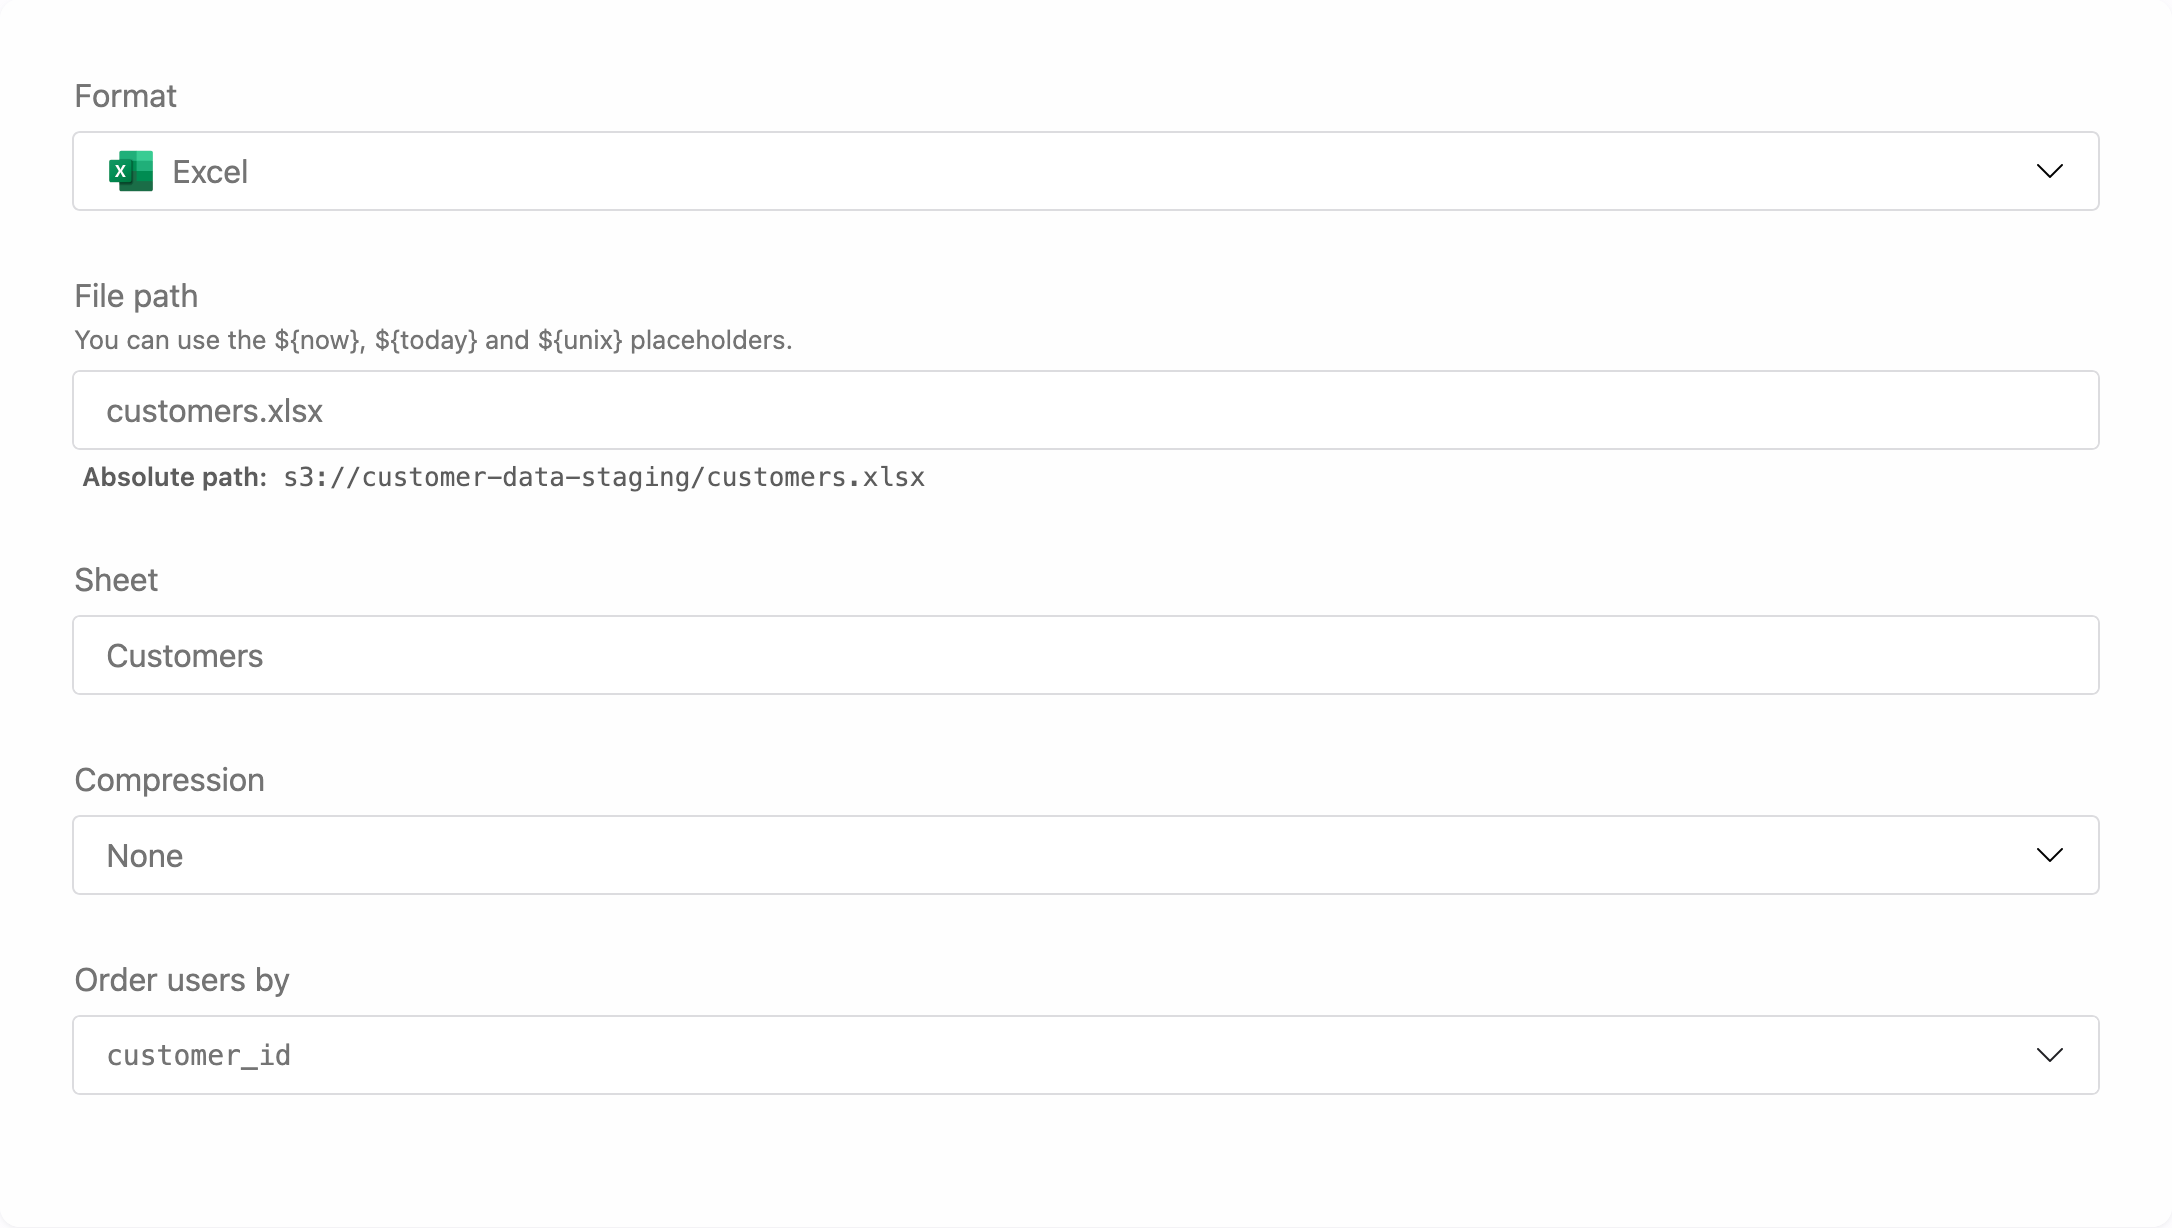The image size is (2172, 1228).
Task: Click the chevron next to Excel
Action: pos(2048,171)
